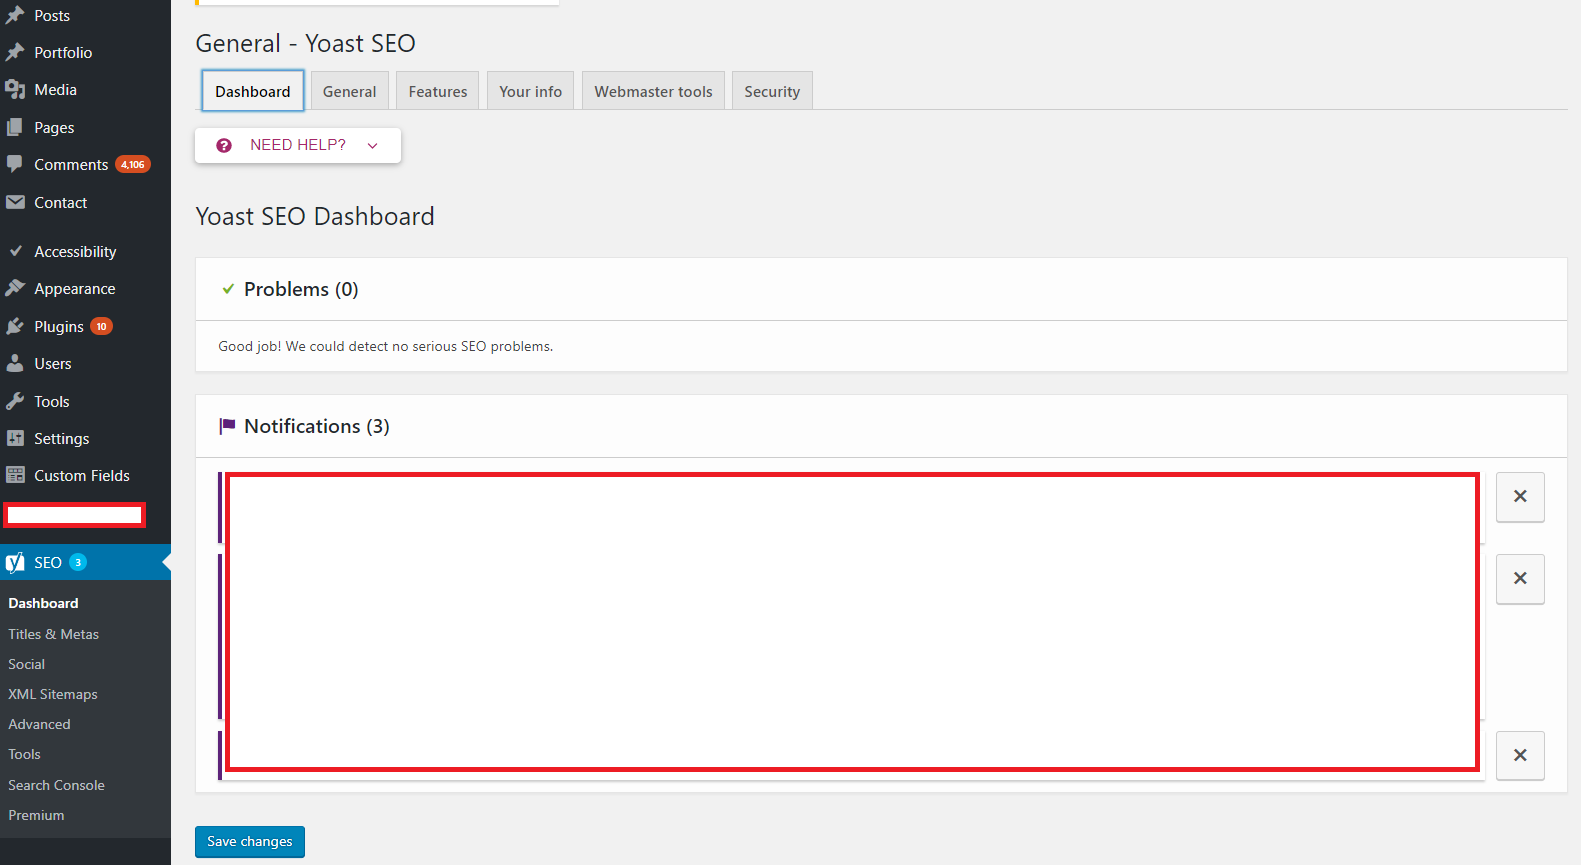Open the Search Console submenu link

point(56,785)
